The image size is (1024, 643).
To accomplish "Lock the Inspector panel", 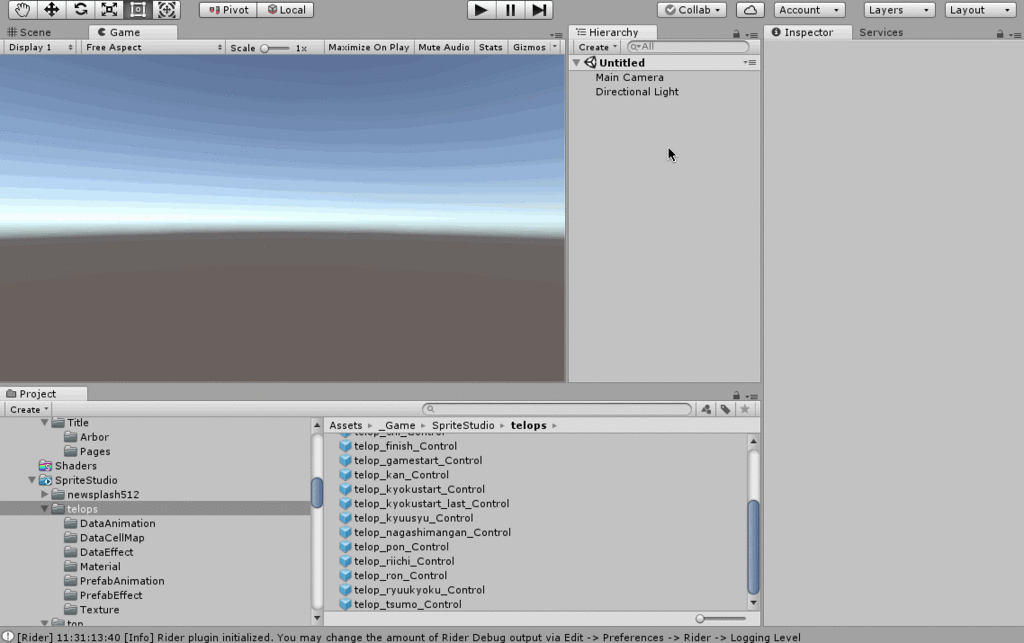I will tap(1000, 34).
